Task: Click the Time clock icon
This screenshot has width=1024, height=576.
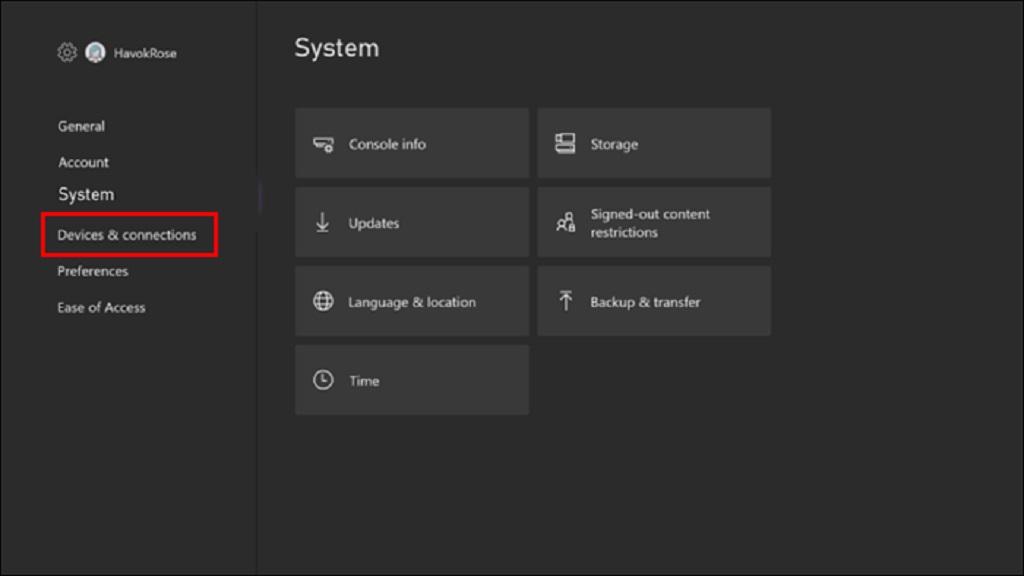Action: 323,380
